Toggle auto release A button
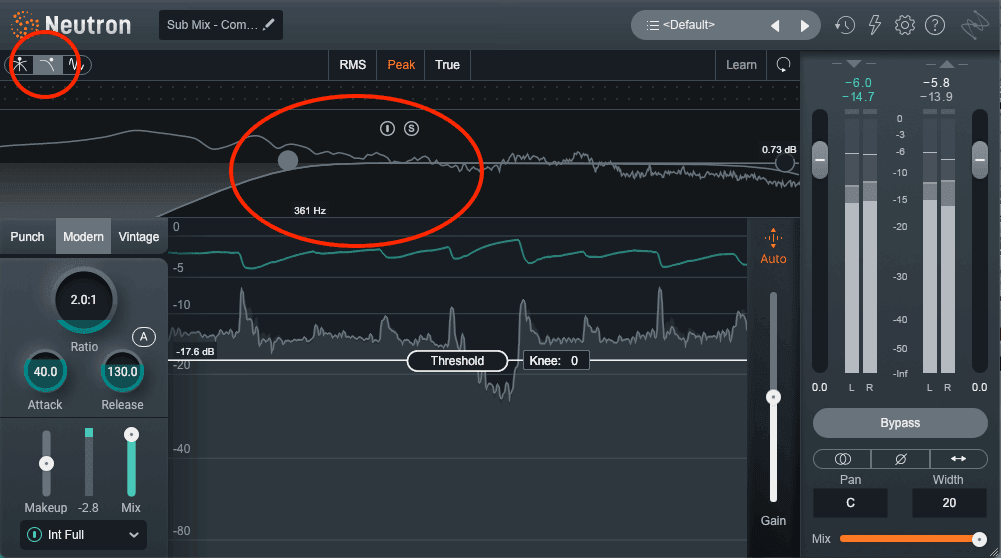Image resolution: width=1001 pixels, height=558 pixels. 144,336
